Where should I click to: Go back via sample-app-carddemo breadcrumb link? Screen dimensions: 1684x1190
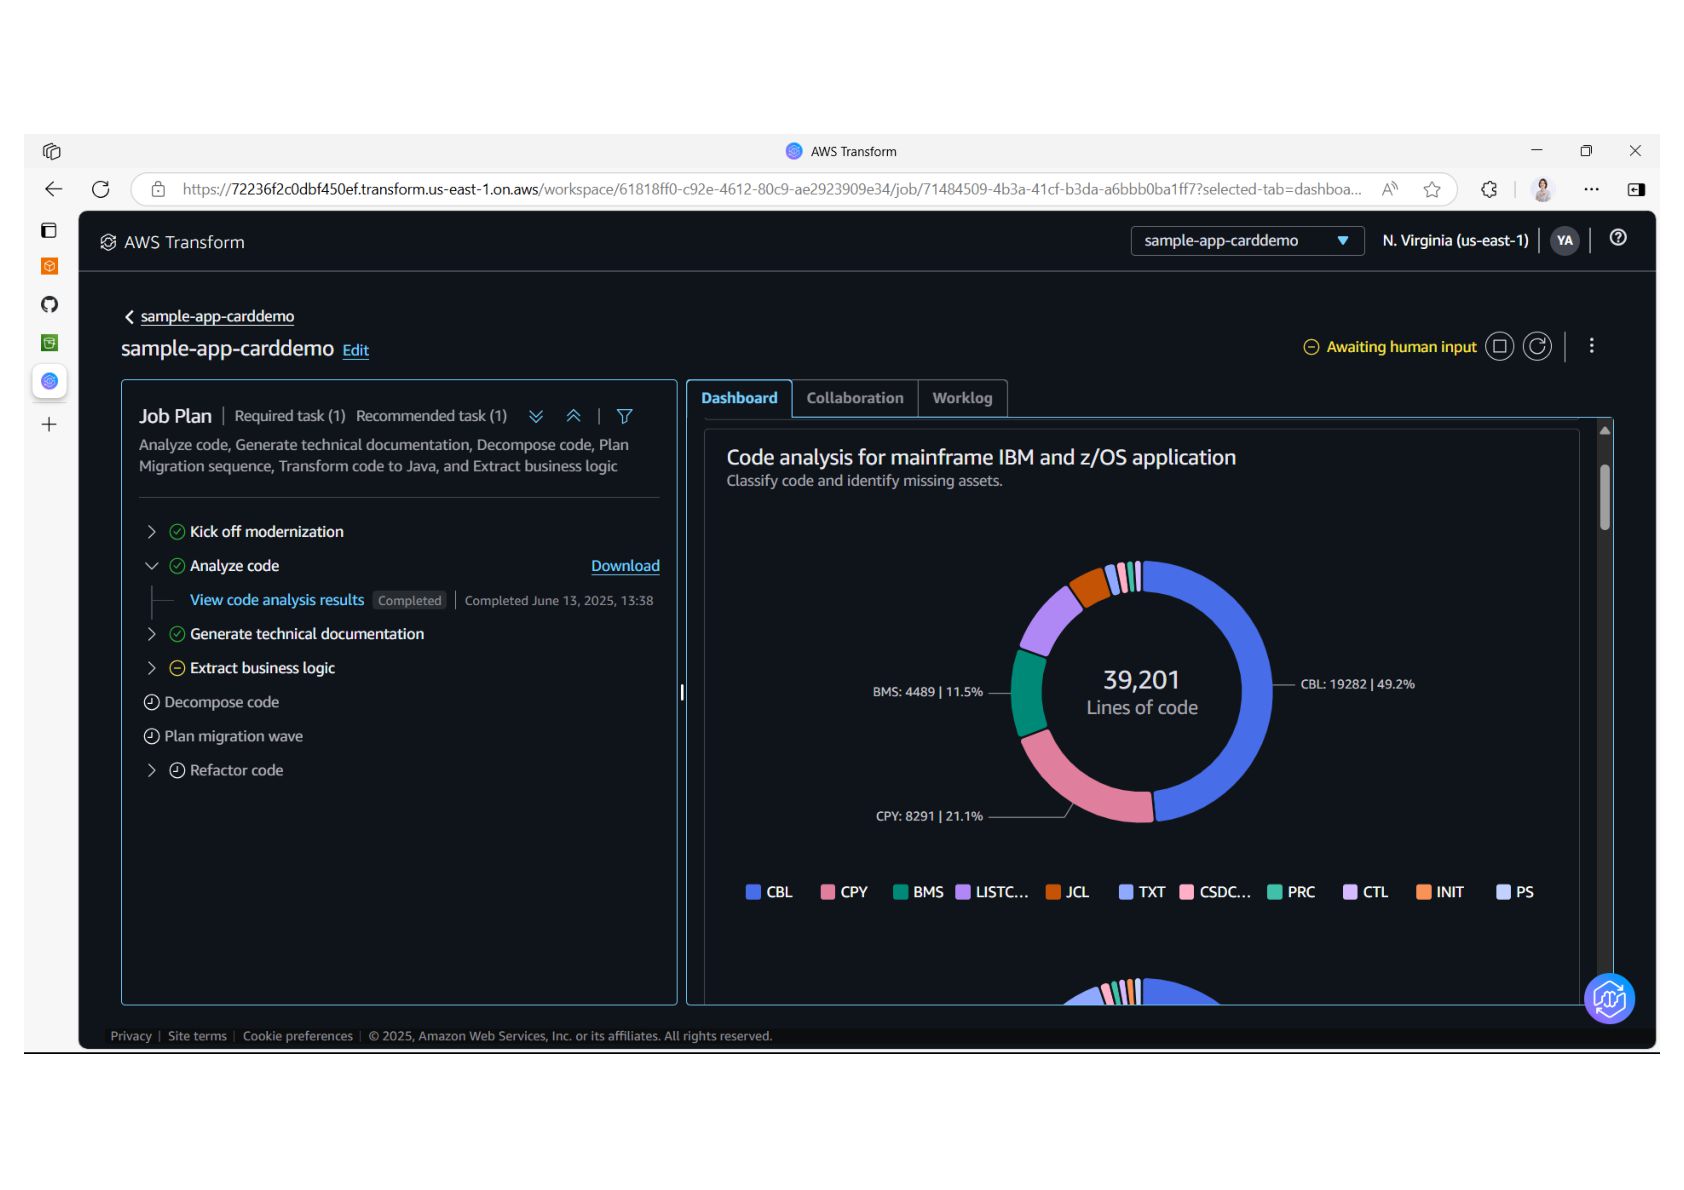coord(217,316)
